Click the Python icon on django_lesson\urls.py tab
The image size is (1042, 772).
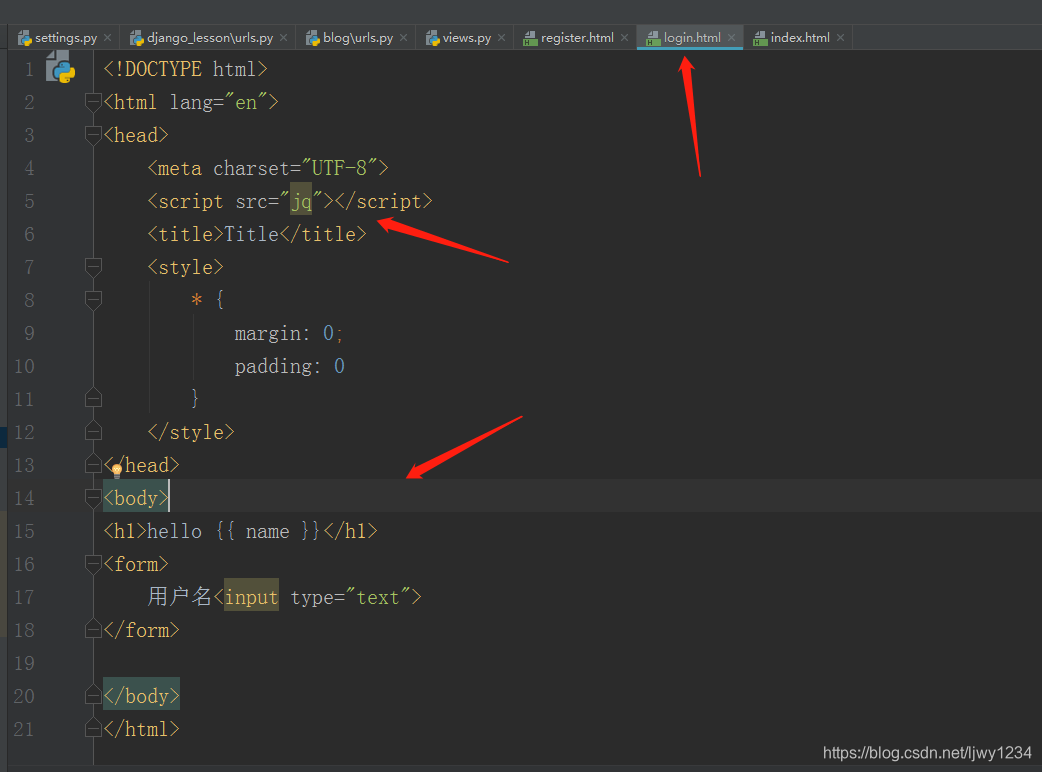point(137,39)
